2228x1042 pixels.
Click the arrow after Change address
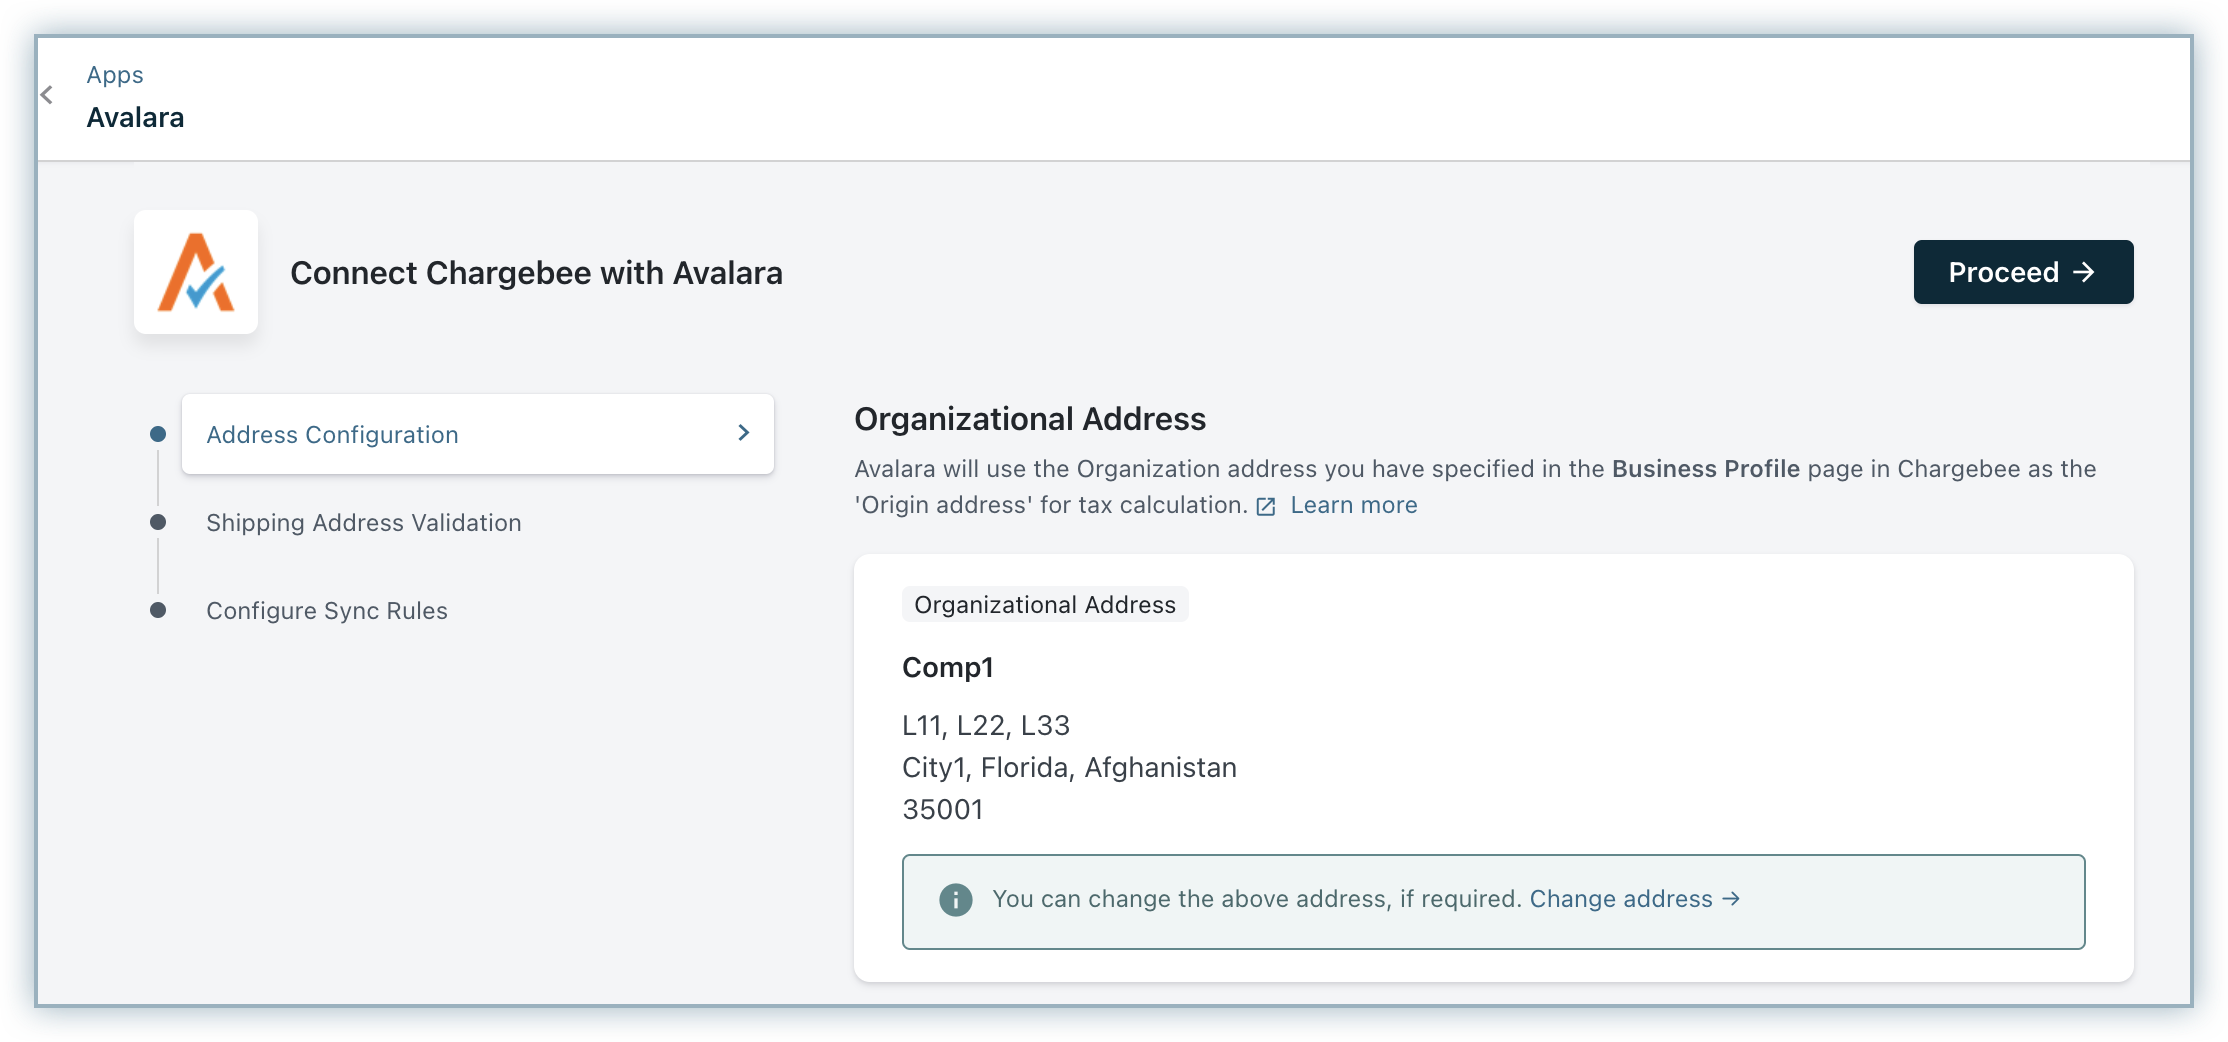point(1731,899)
